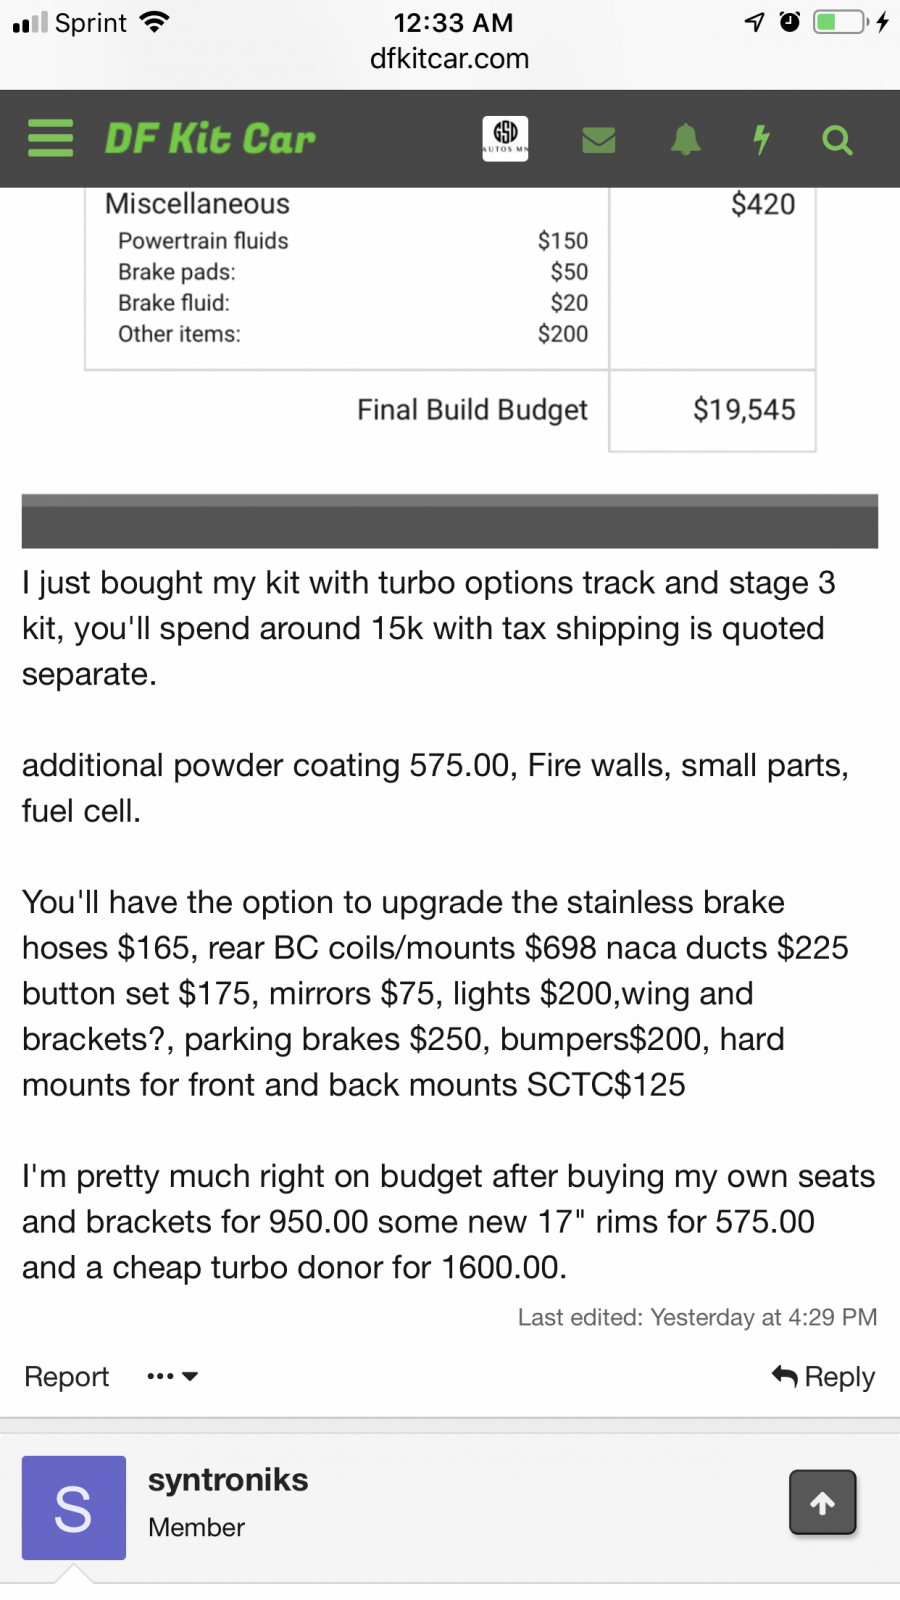
Task: Expand the three-dot more options dropdown
Action: pos(172,1377)
